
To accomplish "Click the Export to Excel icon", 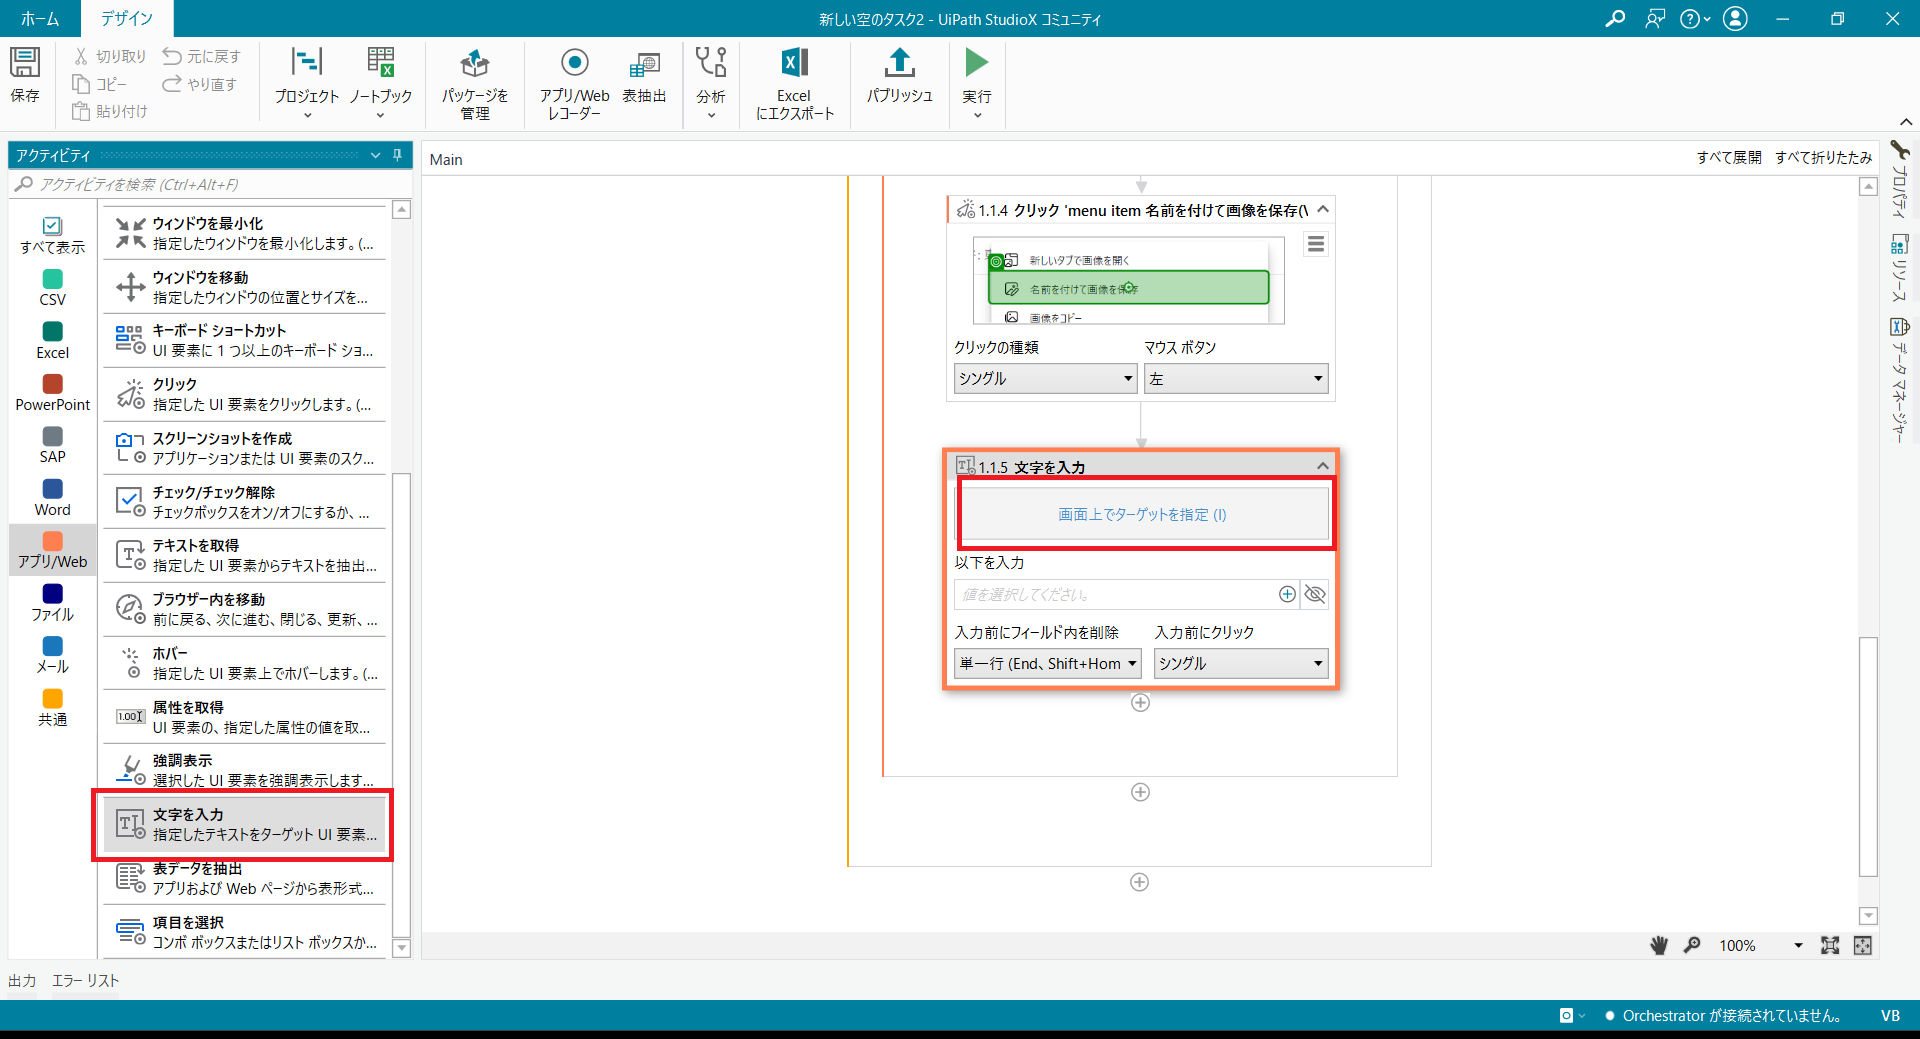I will [x=794, y=64].
